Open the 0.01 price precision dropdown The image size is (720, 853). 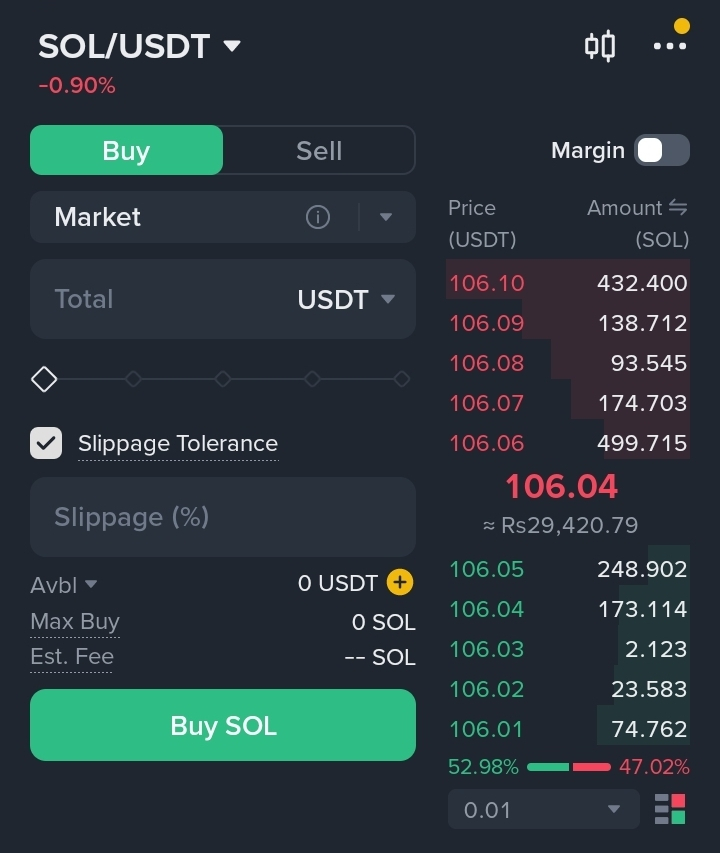tap(544, 809)
